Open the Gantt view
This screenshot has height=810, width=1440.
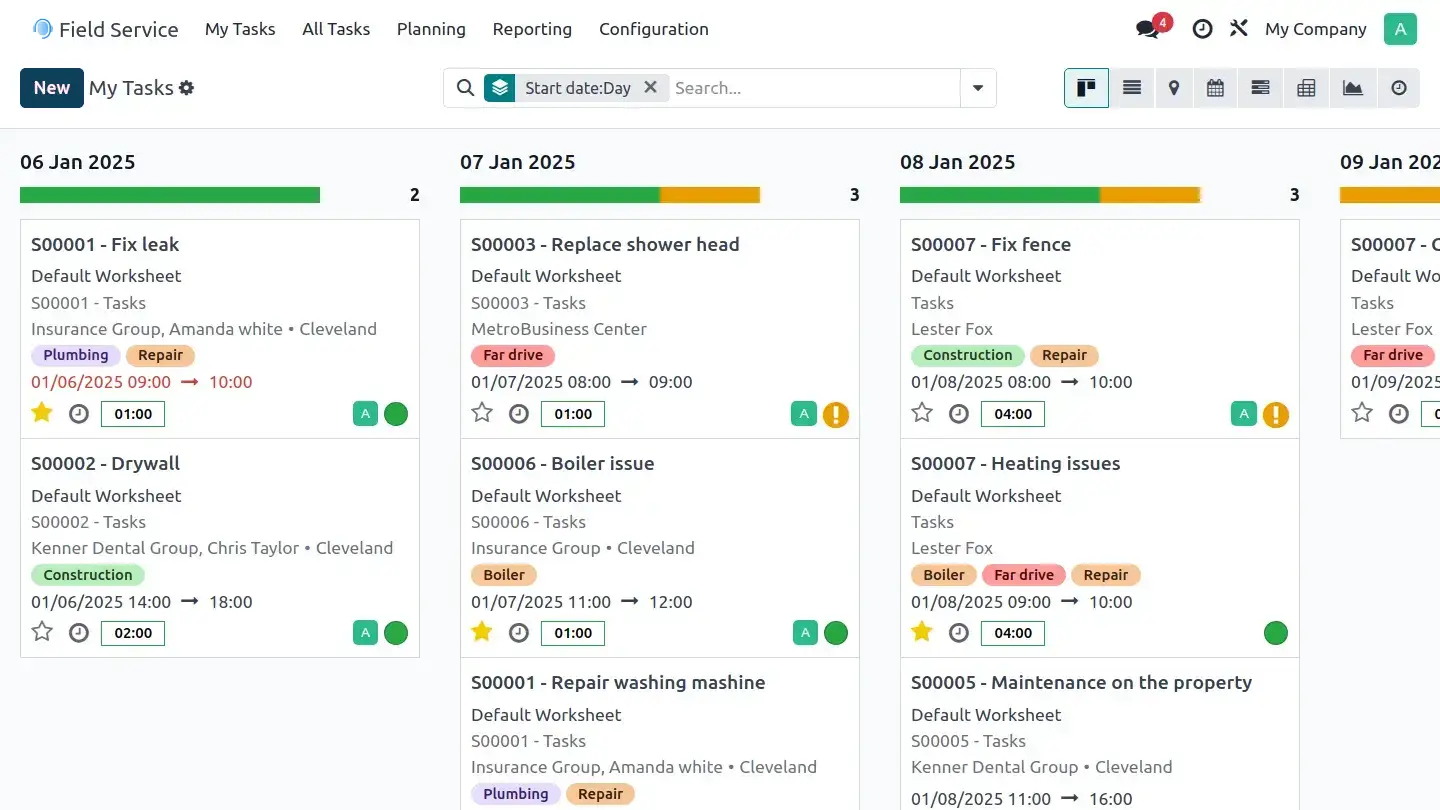click(1260, 88)
